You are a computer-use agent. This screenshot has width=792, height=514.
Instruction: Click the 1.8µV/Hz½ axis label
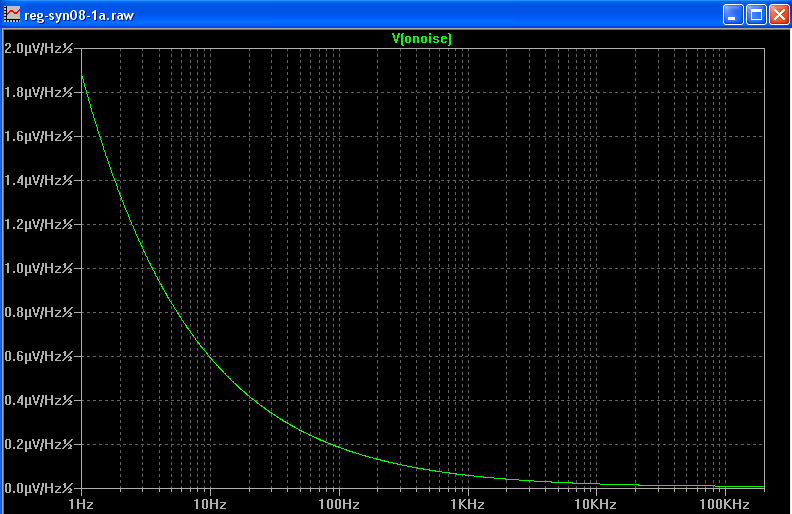(38, 92)
